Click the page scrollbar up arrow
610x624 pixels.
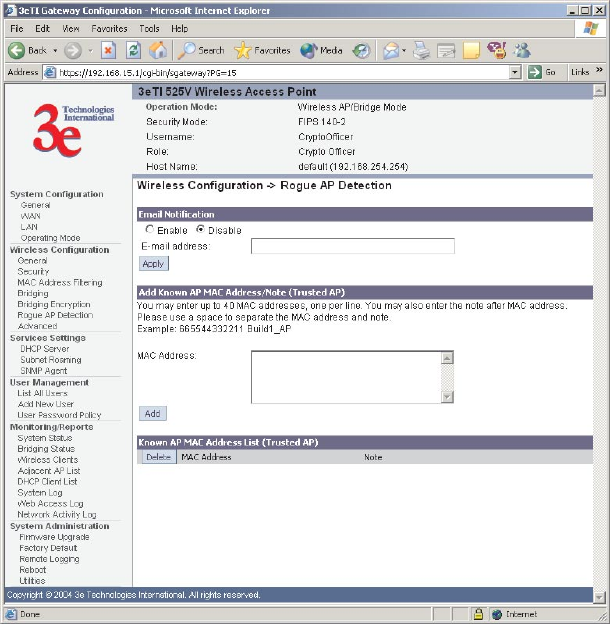point(599,90)
